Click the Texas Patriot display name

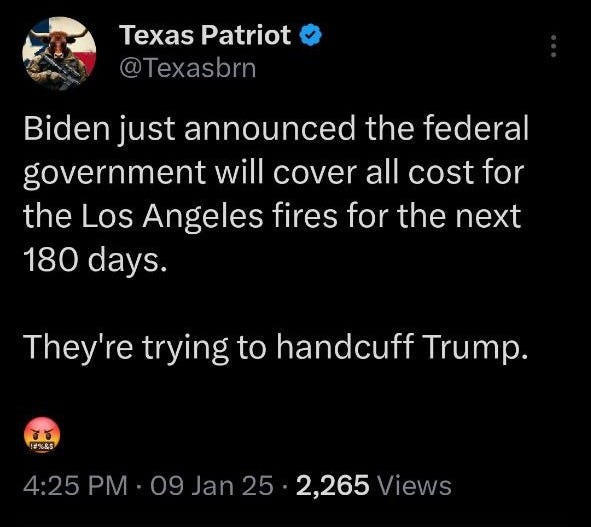205,35
